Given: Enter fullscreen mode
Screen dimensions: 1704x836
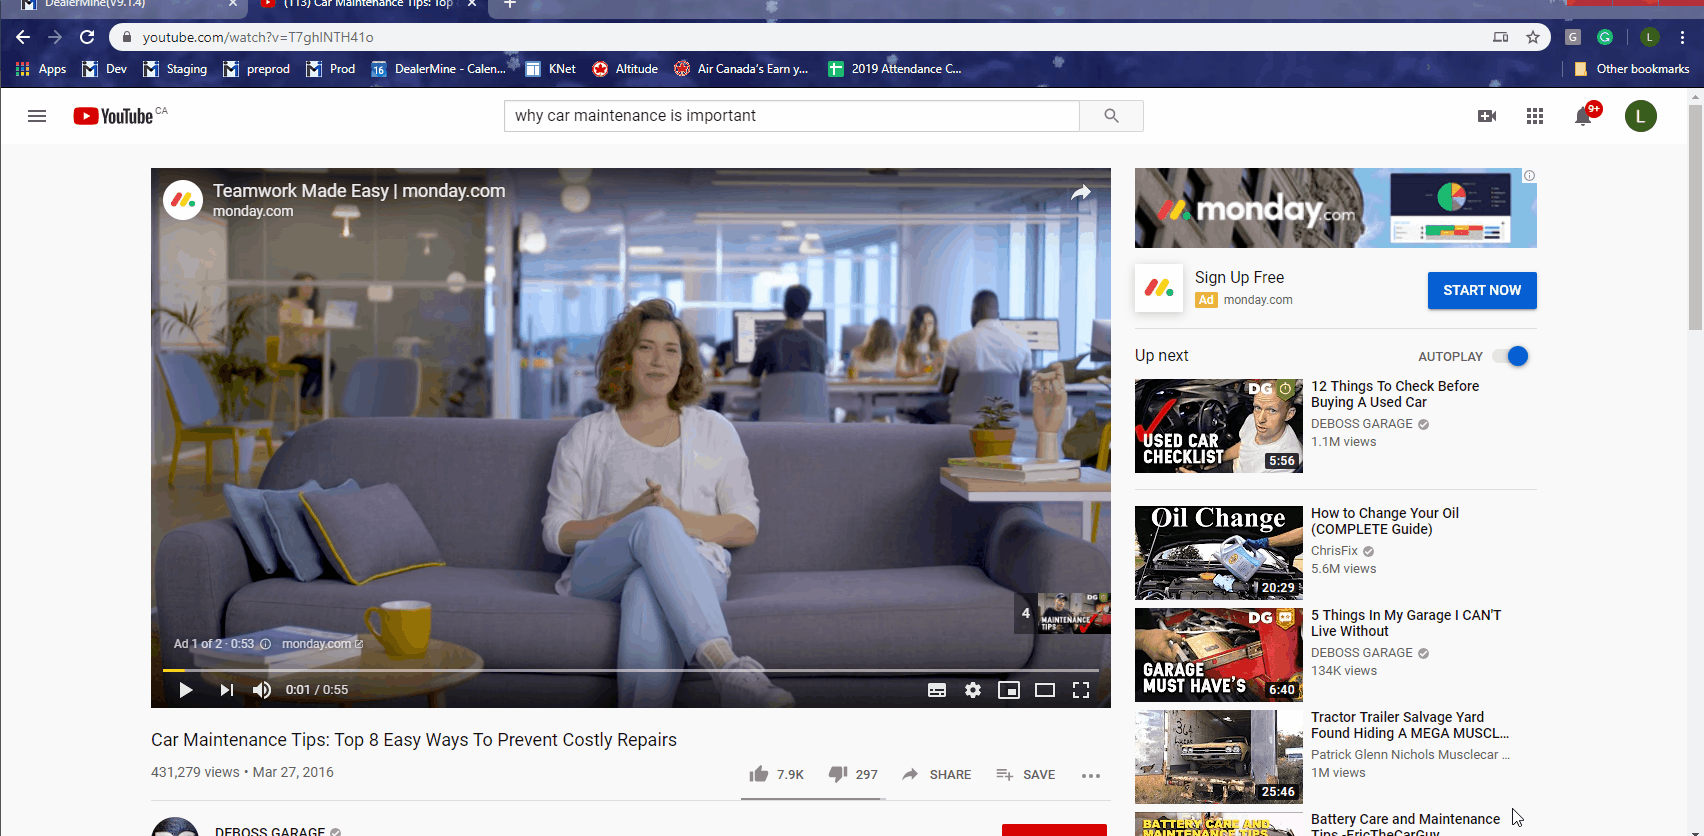Looking at the screenshot, I should click(x=1081, y=690).
